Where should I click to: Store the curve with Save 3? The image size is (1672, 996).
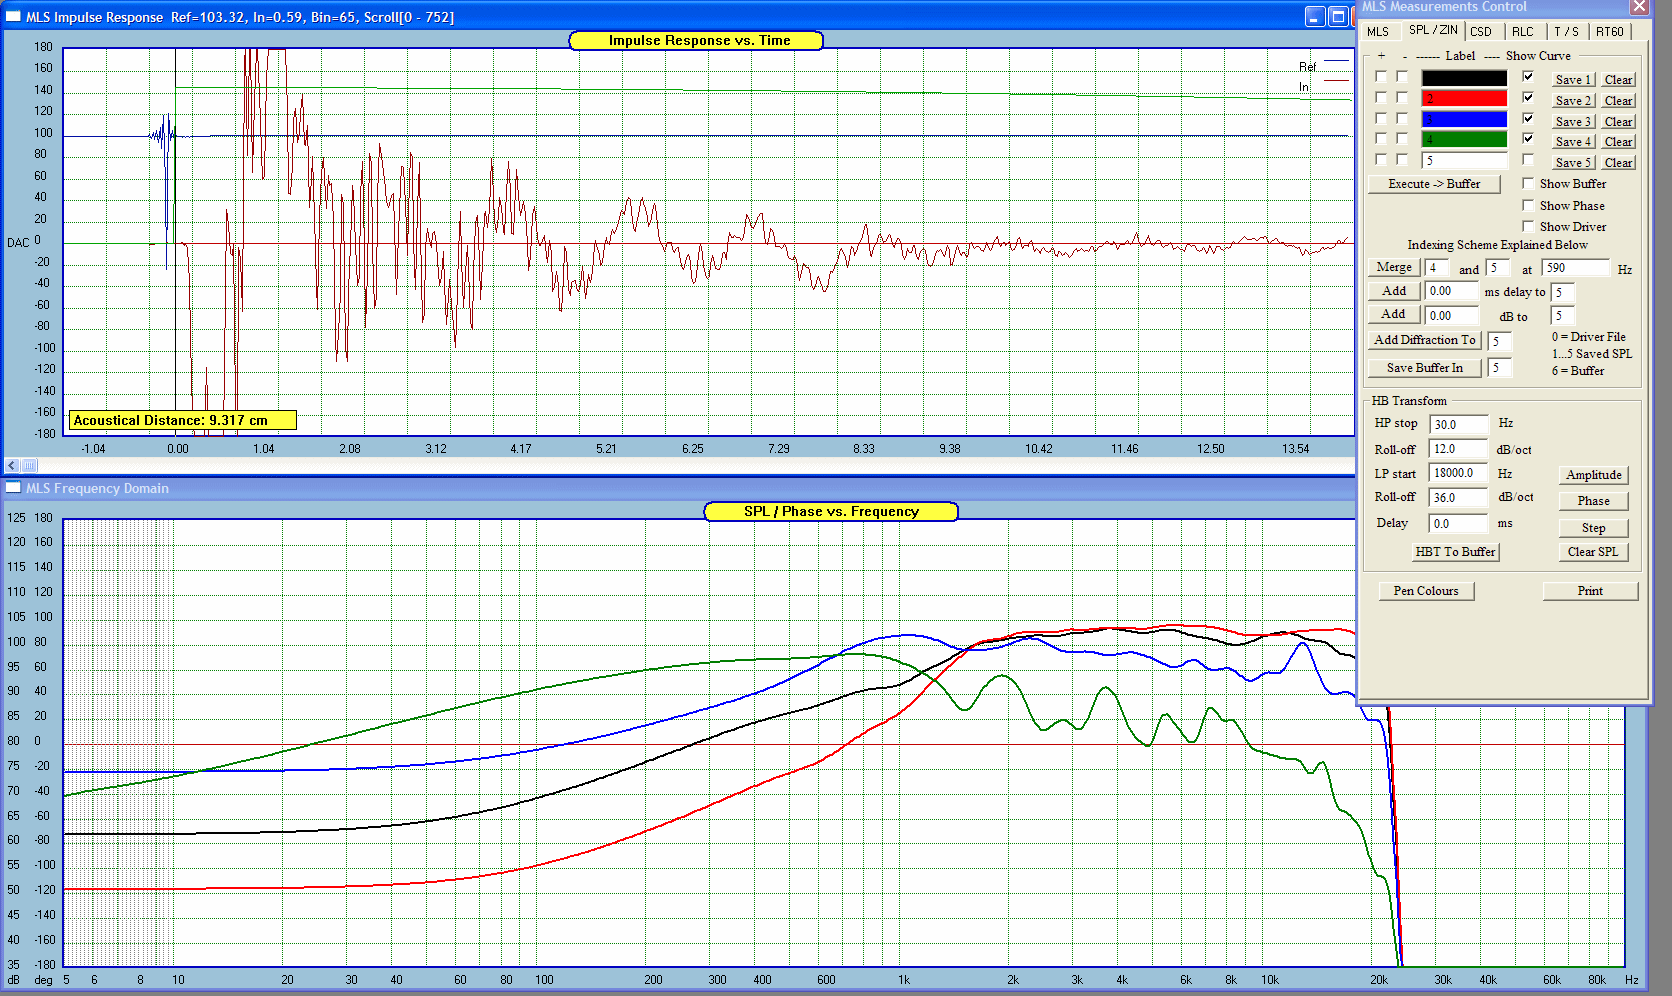(1573, 122)
